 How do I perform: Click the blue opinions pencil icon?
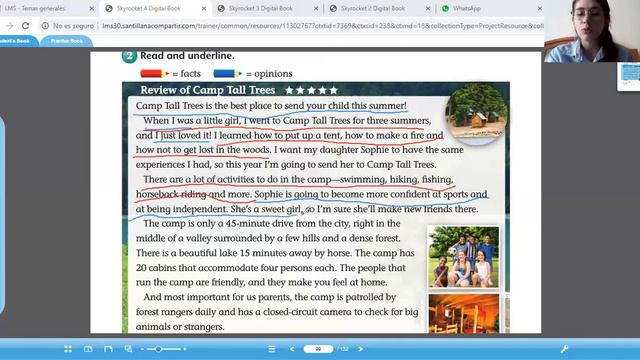[227, 73]
